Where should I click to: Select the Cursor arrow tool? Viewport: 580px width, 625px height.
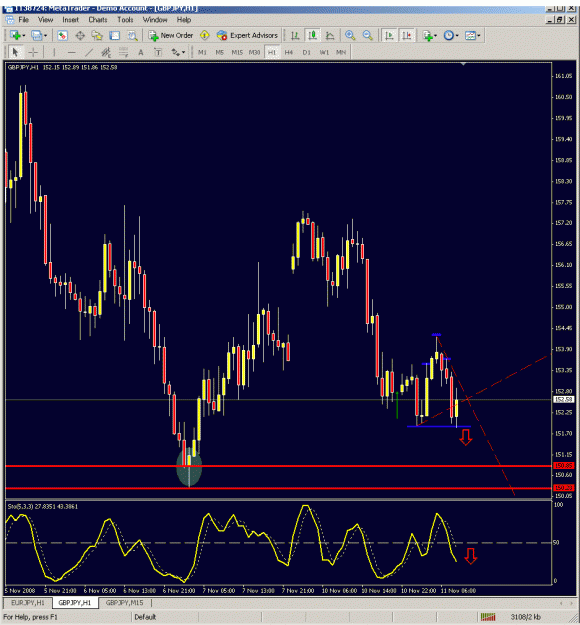(15, 52)
